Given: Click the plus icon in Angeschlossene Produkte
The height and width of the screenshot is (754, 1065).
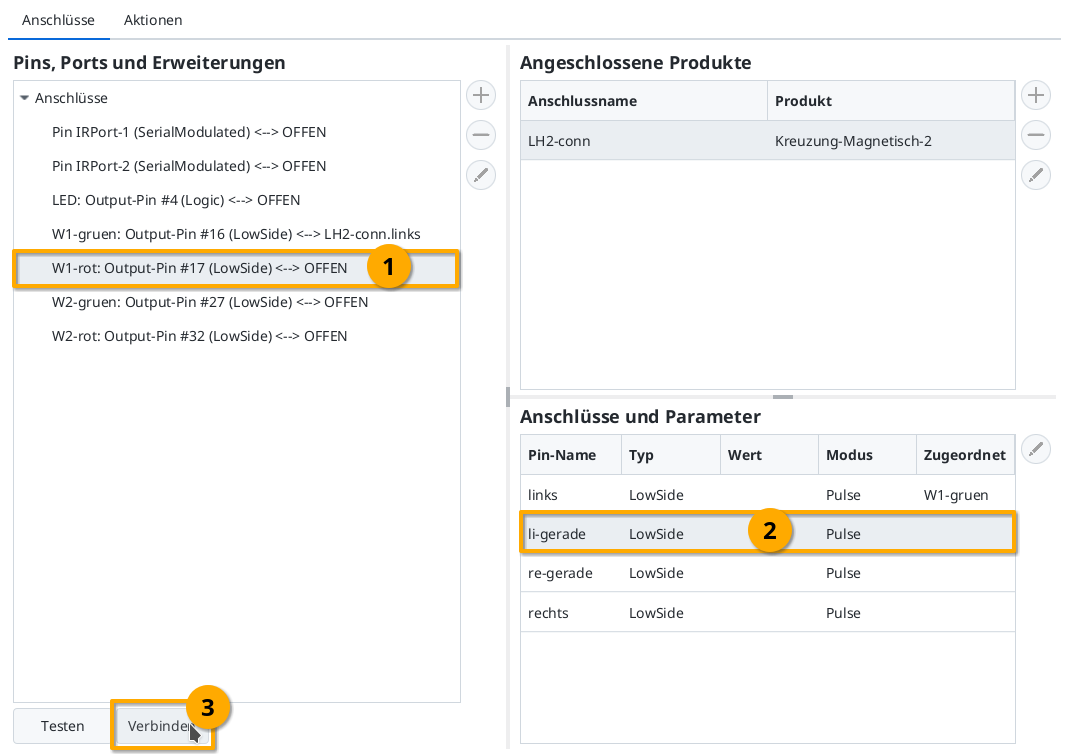Looking at the screenshot, I should pyautogui.click(x=1036, y=95).
